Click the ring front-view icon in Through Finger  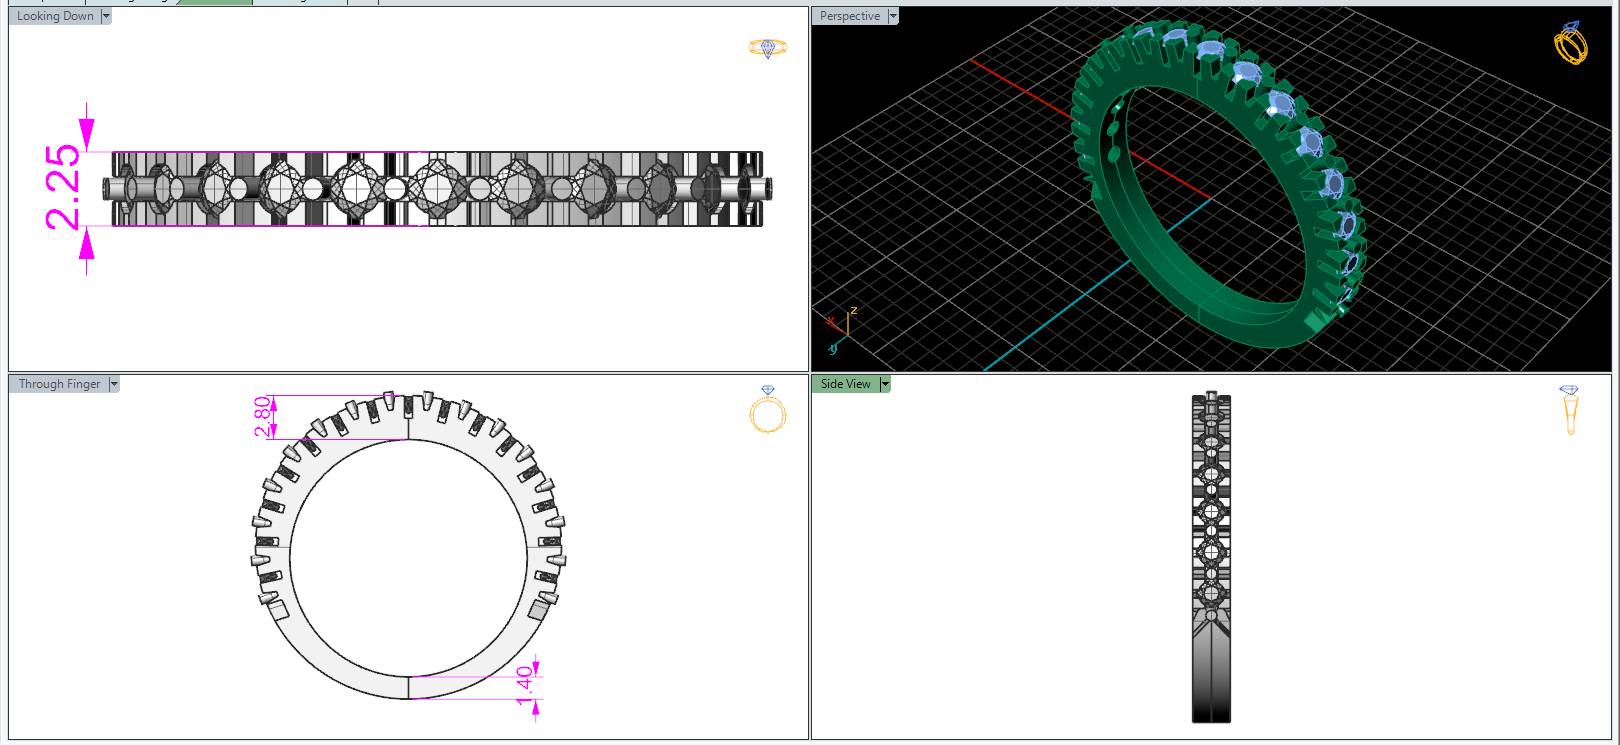(768, 409)
